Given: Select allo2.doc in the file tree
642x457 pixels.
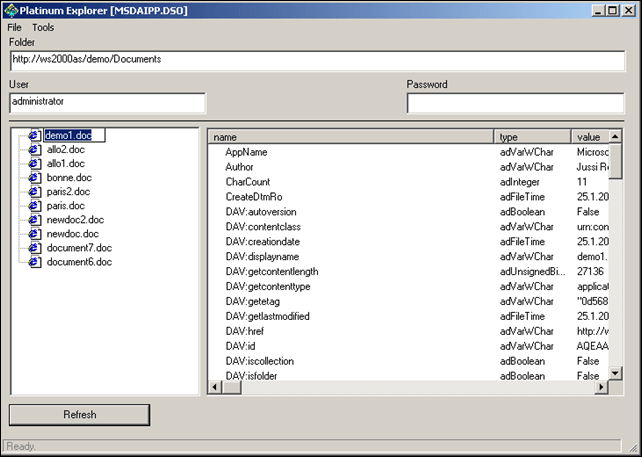Looking at the screenshot, I should pyautogui.click(x=66, y=149).
